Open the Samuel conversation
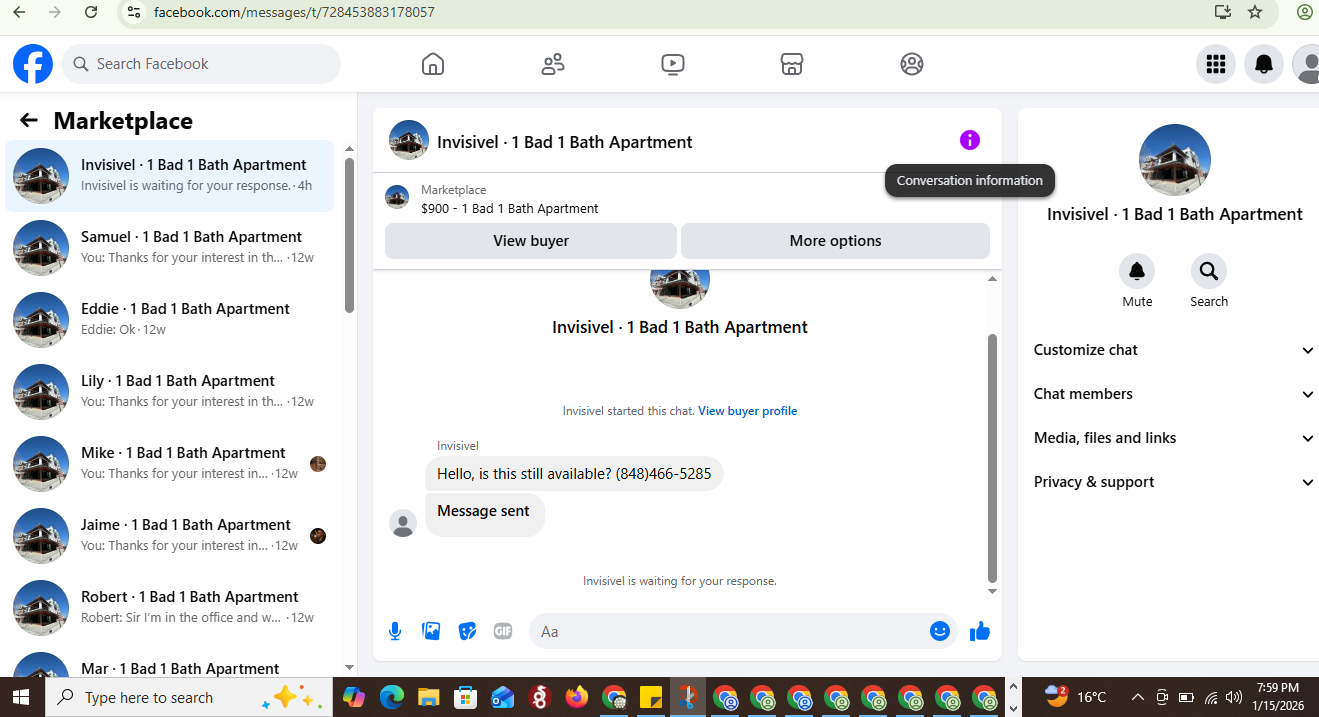1319x717 pixels. [x=170, y=248]
